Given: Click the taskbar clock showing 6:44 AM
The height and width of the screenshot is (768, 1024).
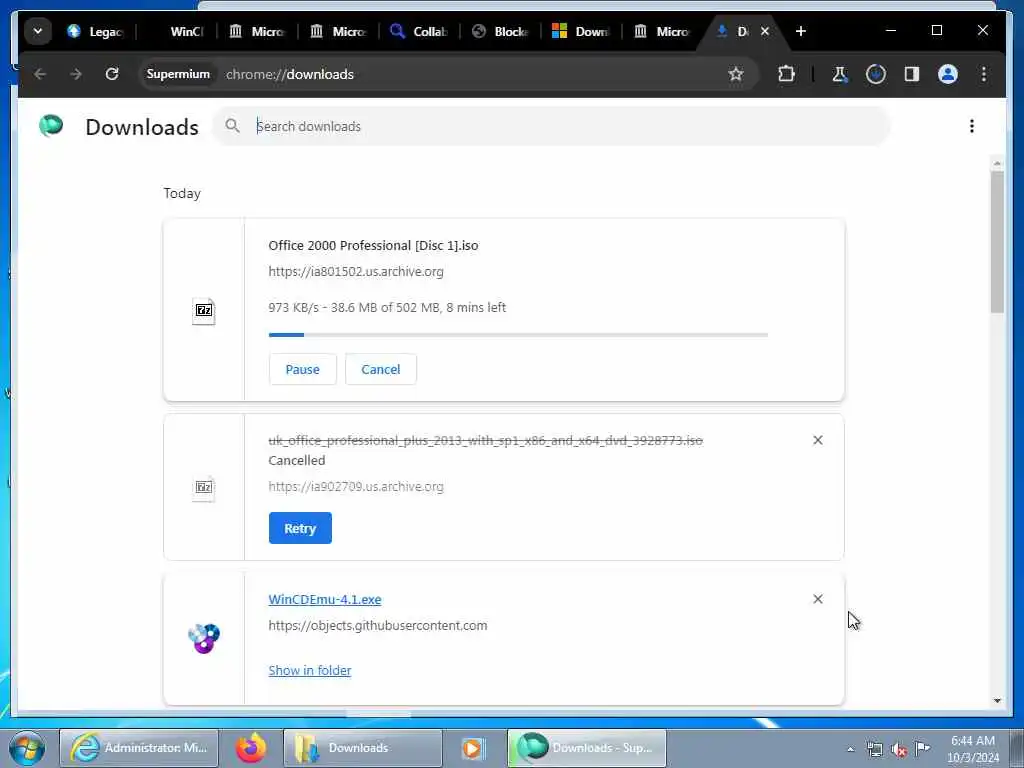Looking at the screenshot, I should 972,749.
